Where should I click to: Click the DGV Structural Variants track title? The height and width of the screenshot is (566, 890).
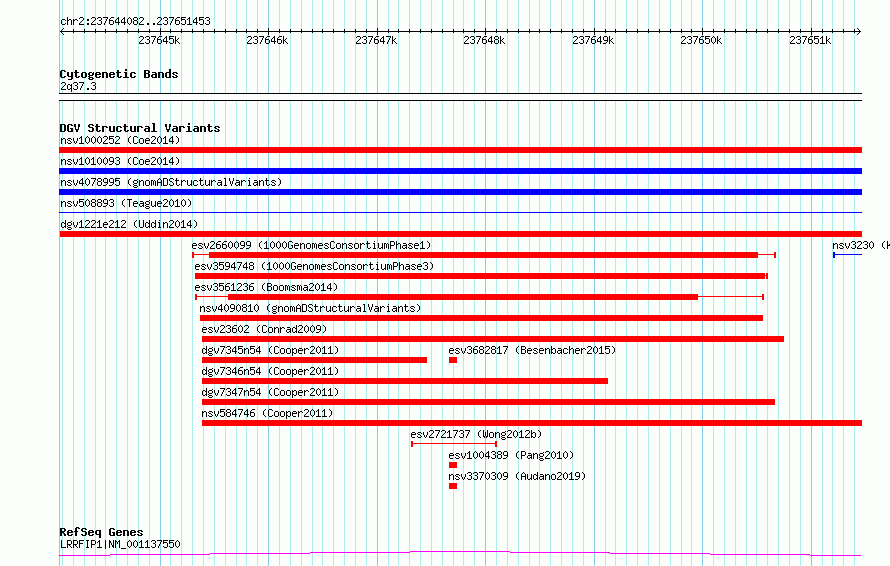point(140,128)
